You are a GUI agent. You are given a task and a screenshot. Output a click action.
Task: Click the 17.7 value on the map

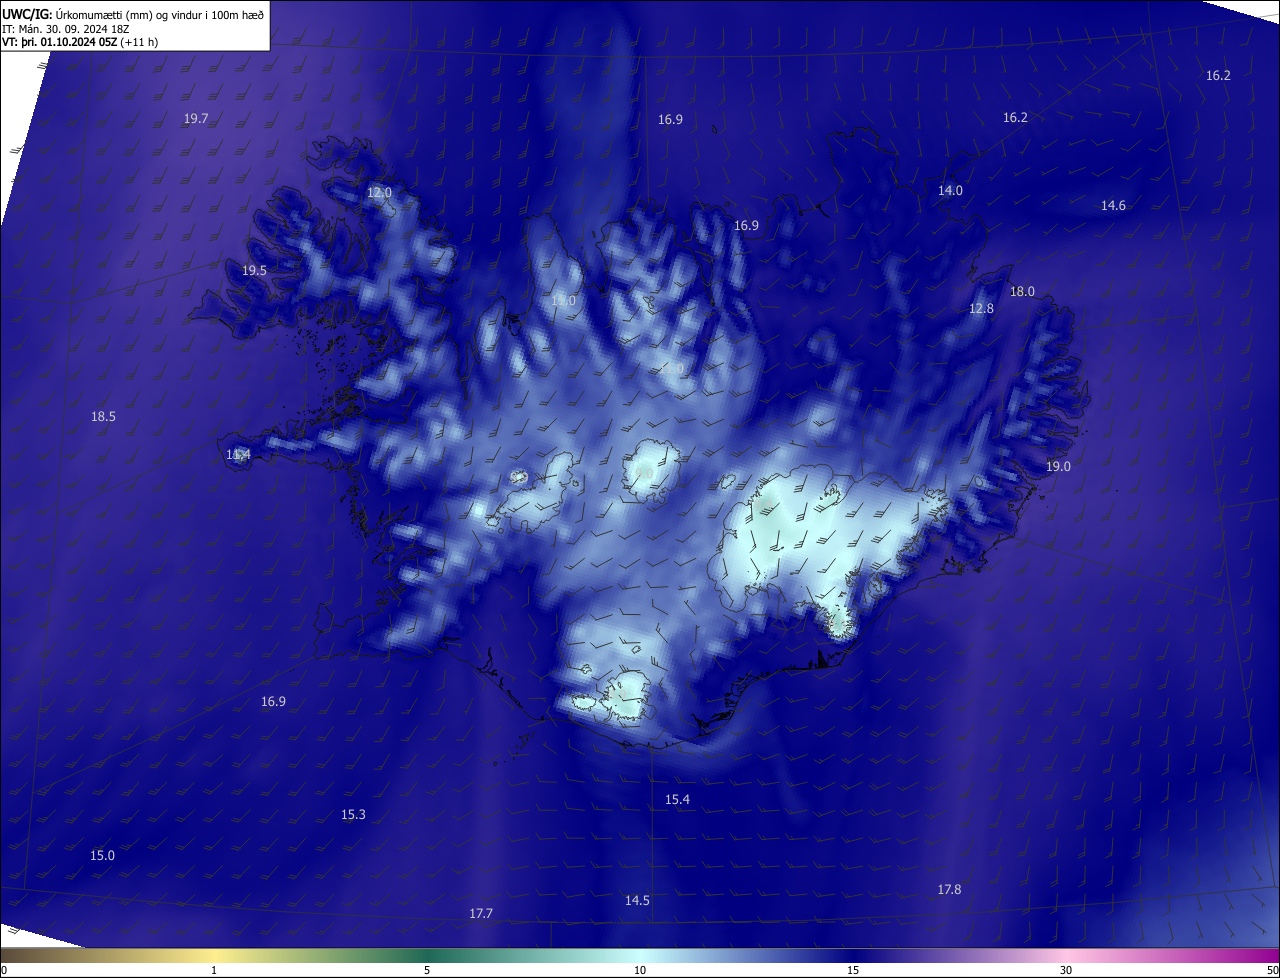tap(481, 913)
